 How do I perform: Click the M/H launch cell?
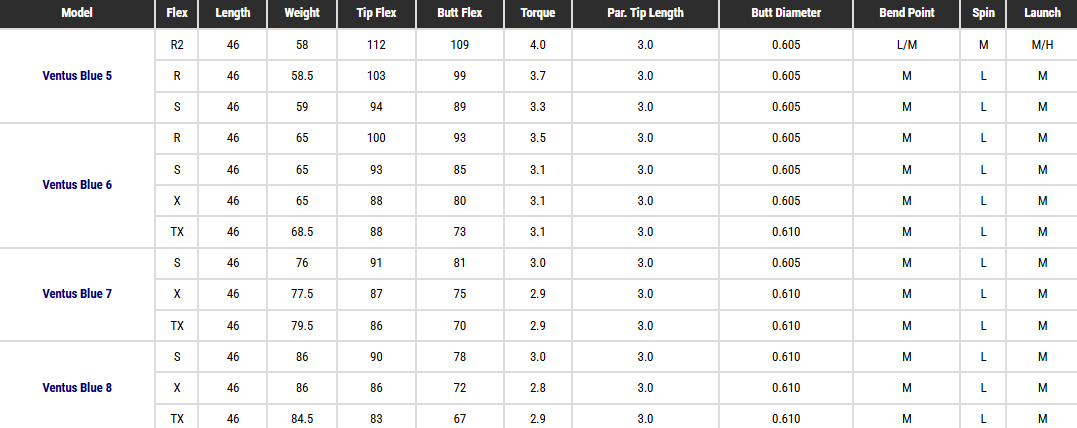(x=1042, y=45)
